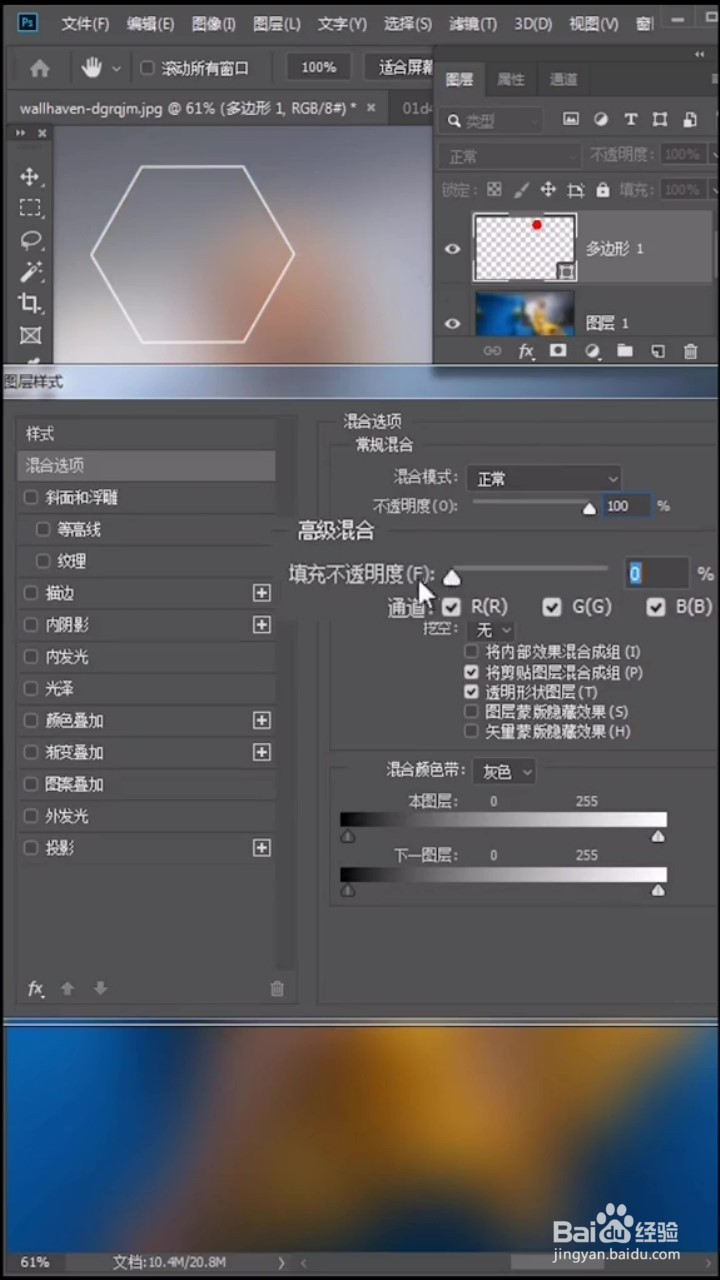This screenshot has height=1280, width=720.
Task: Check 滚动所有窗口 option
Action: pyautogui.click(x=147, y=68)
